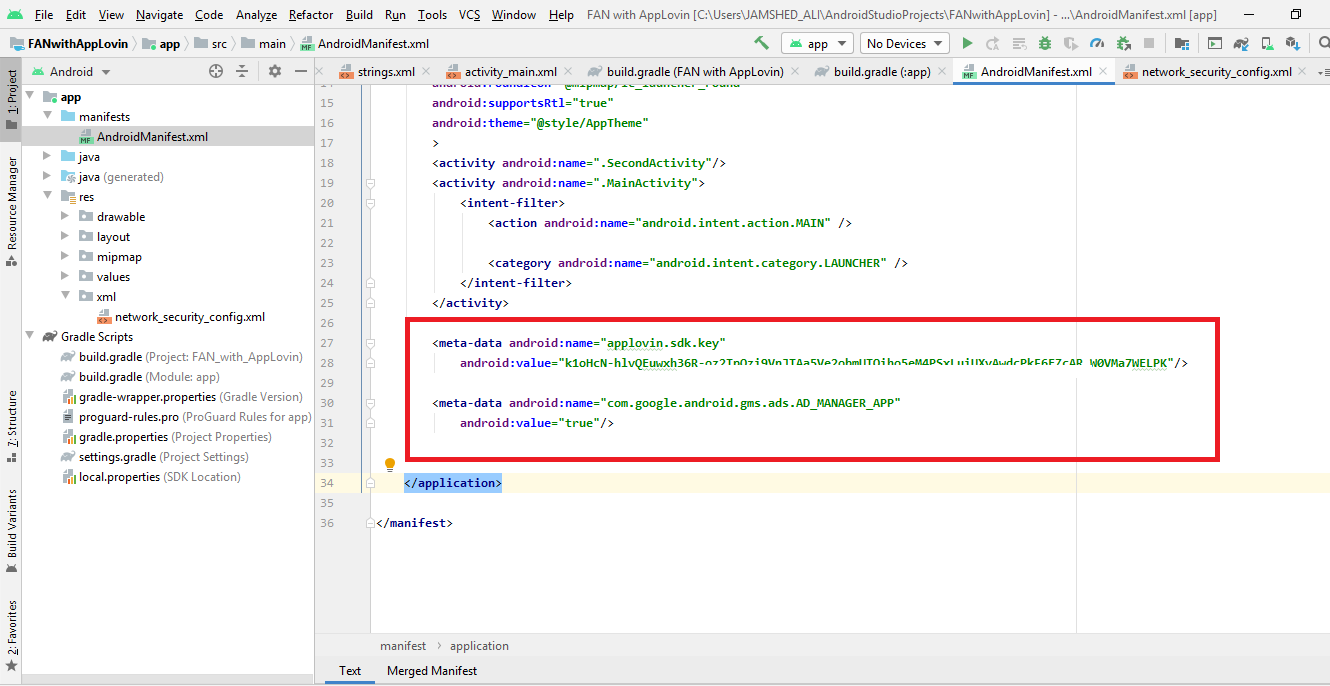Open the VCS menu

(470, 14)
